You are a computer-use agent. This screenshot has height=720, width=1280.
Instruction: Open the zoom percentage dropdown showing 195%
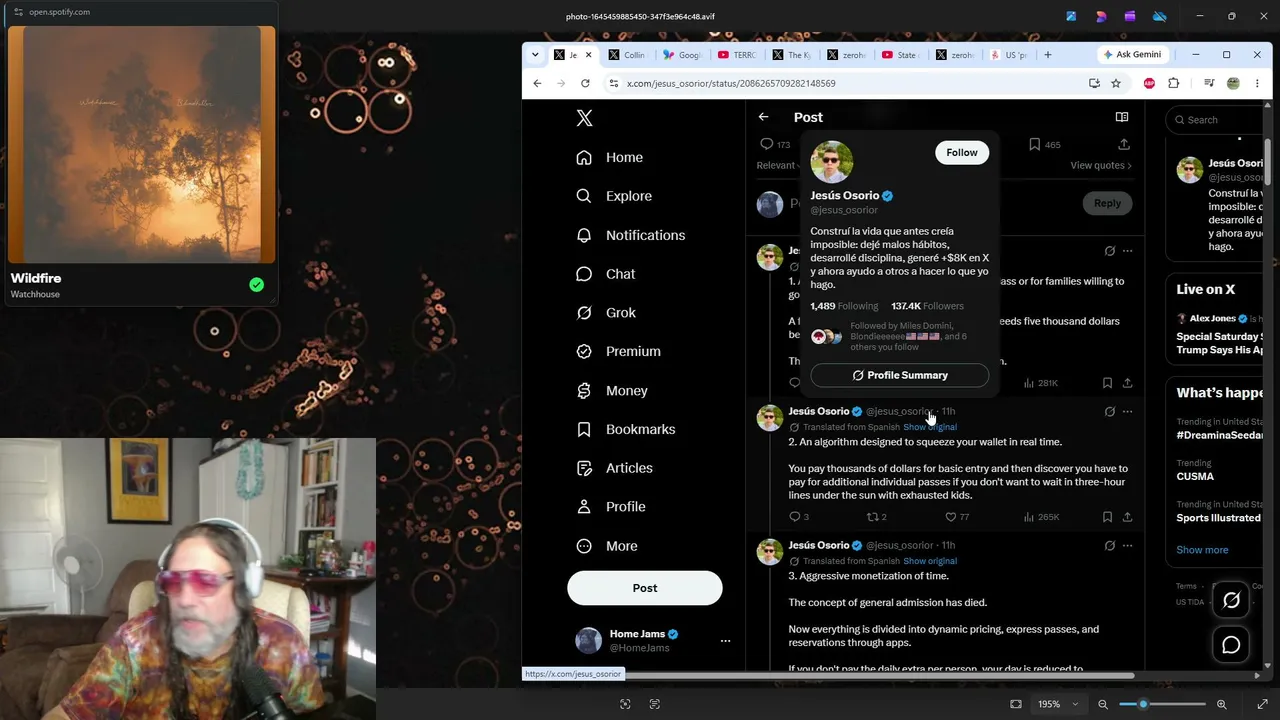1060,704
